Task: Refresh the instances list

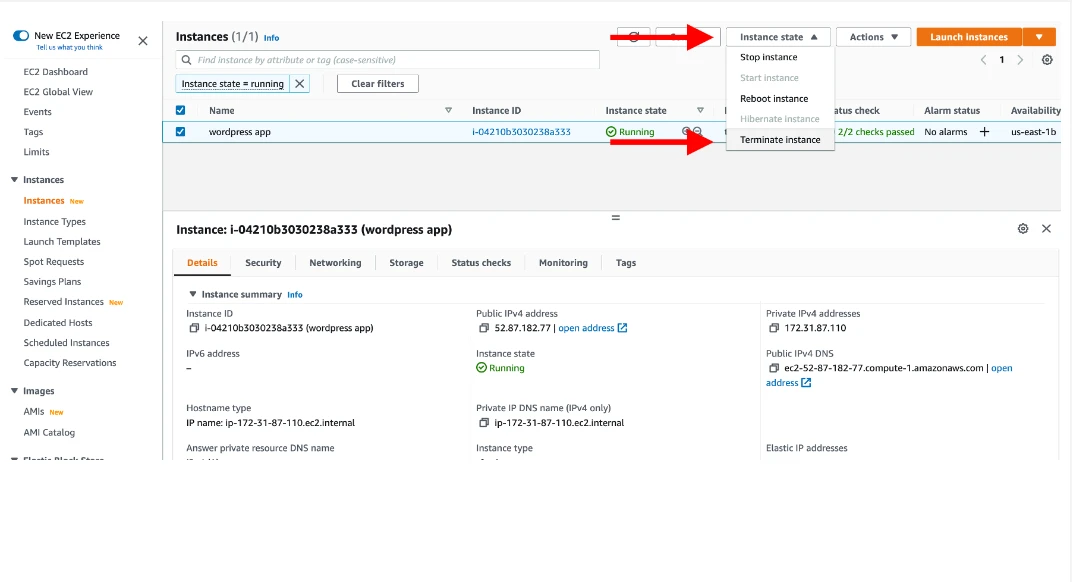Action: tap(633, 37)
